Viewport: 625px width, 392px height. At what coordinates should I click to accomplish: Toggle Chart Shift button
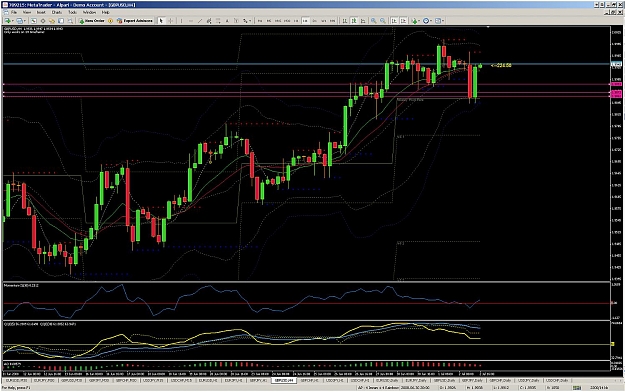pos(403,21)
